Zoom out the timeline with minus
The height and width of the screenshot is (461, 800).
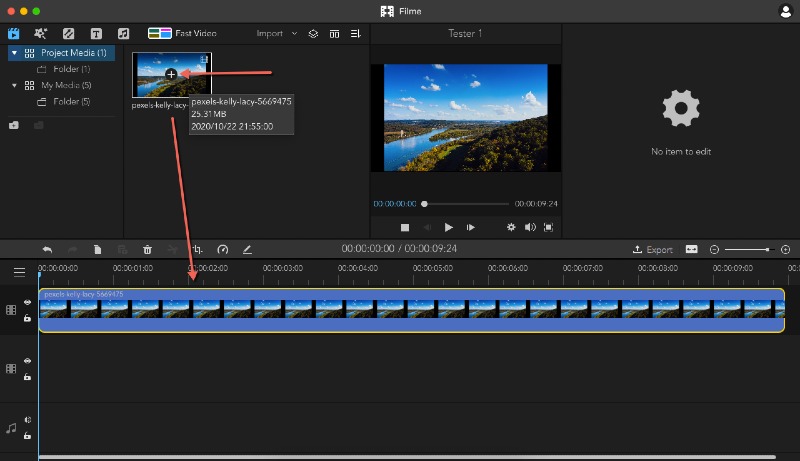714,249
